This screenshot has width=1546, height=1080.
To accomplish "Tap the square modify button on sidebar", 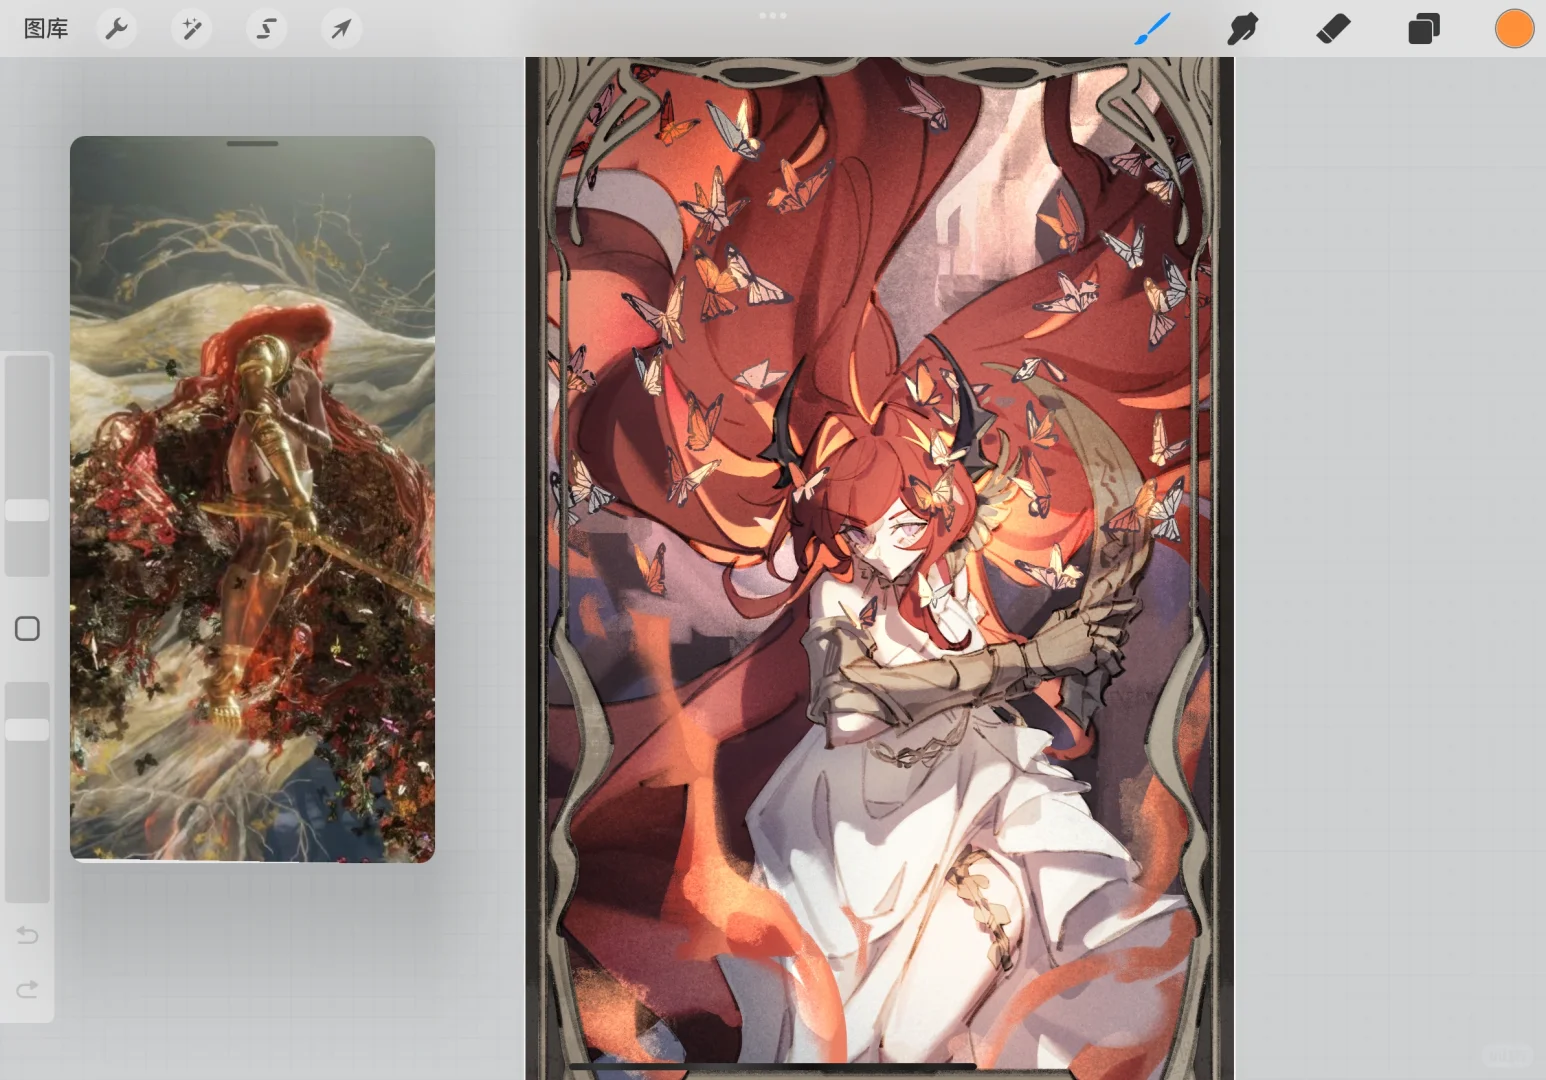I will [27, 629].
